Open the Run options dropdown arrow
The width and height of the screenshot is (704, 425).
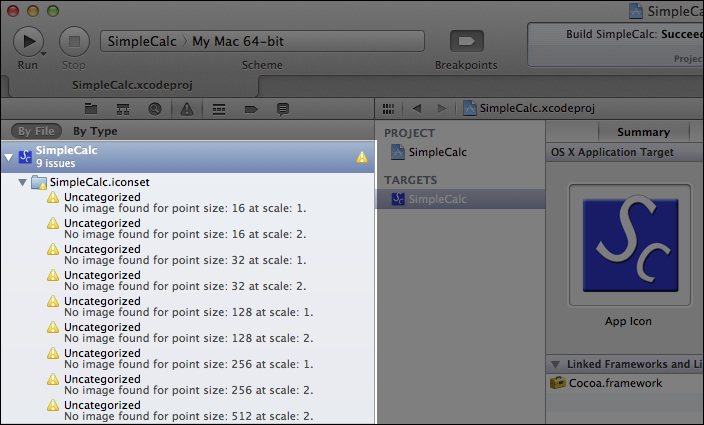click(x=44, y=54)
